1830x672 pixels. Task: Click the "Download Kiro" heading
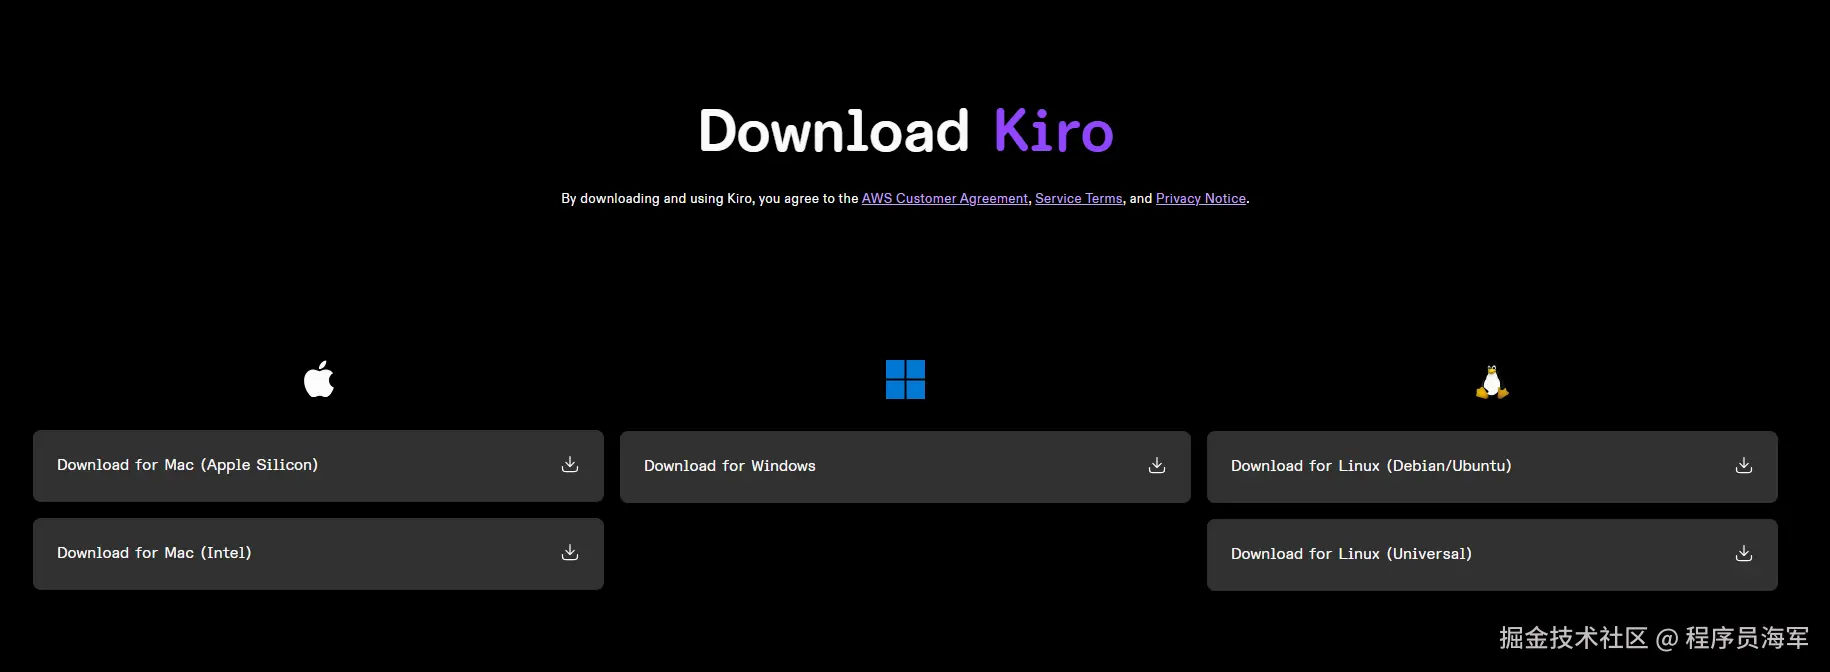(x=906, y=131)
